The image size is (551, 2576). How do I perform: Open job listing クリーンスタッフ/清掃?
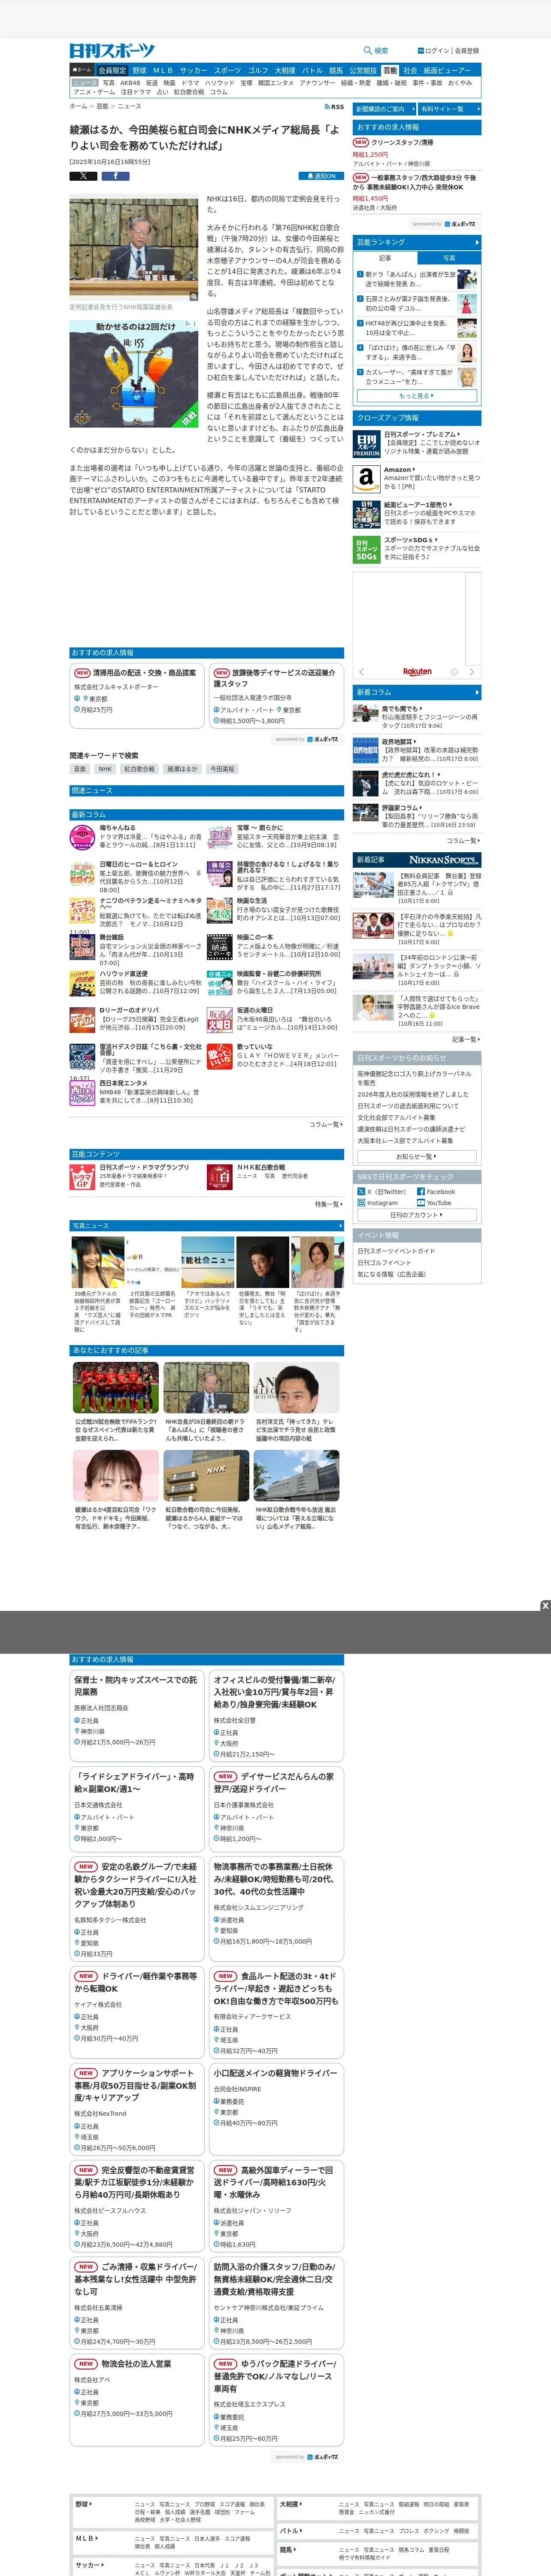point(402,143)
